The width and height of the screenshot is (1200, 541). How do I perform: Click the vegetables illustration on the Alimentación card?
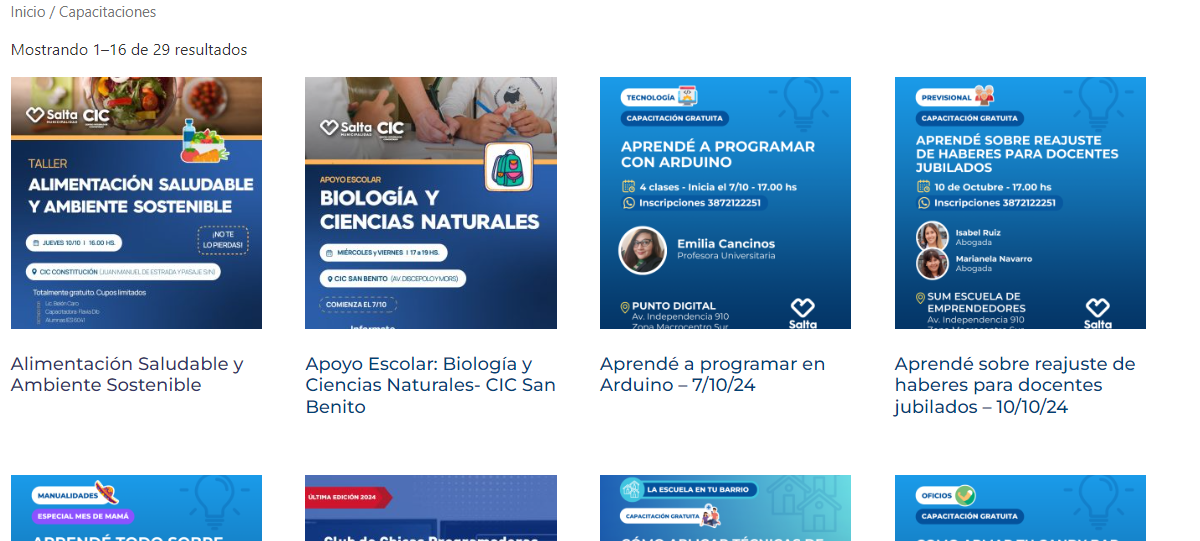(x=203, y=141)
